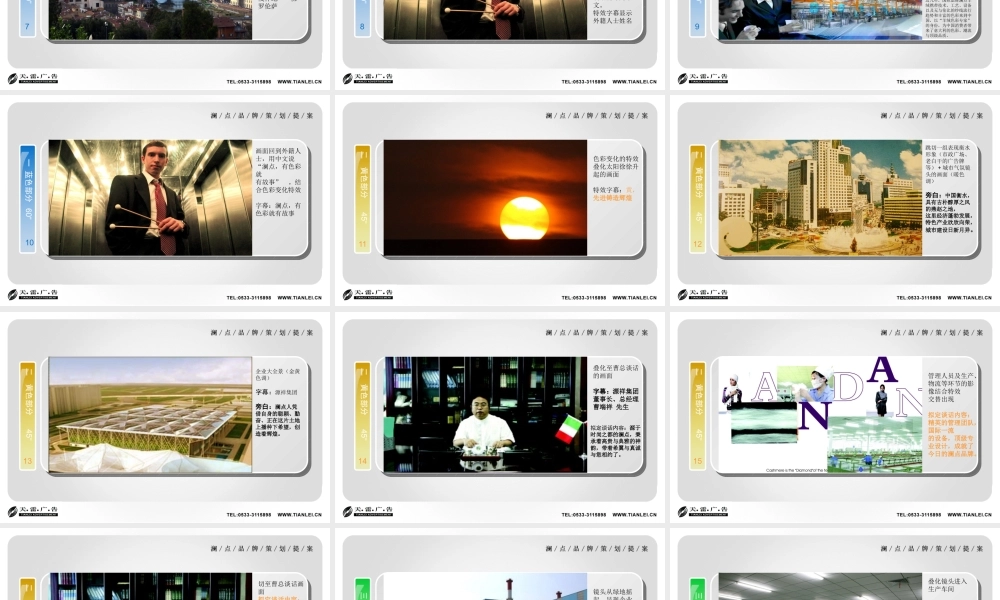Click the orange highlighted caption on slide 11
The height and width of the screenshot is (600, 1000).
[613, 194]
